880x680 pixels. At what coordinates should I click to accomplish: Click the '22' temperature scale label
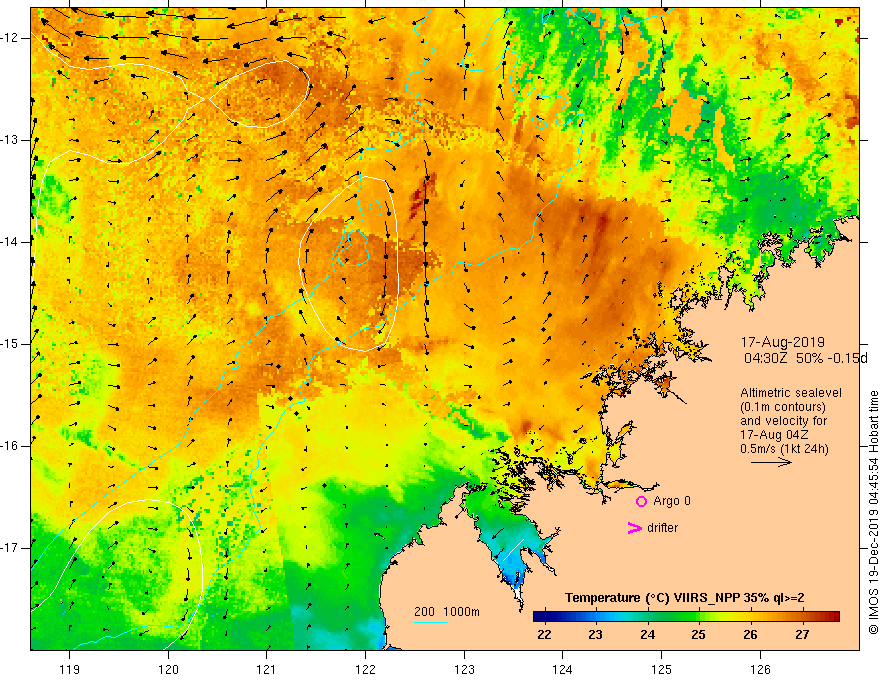point(544,635)
